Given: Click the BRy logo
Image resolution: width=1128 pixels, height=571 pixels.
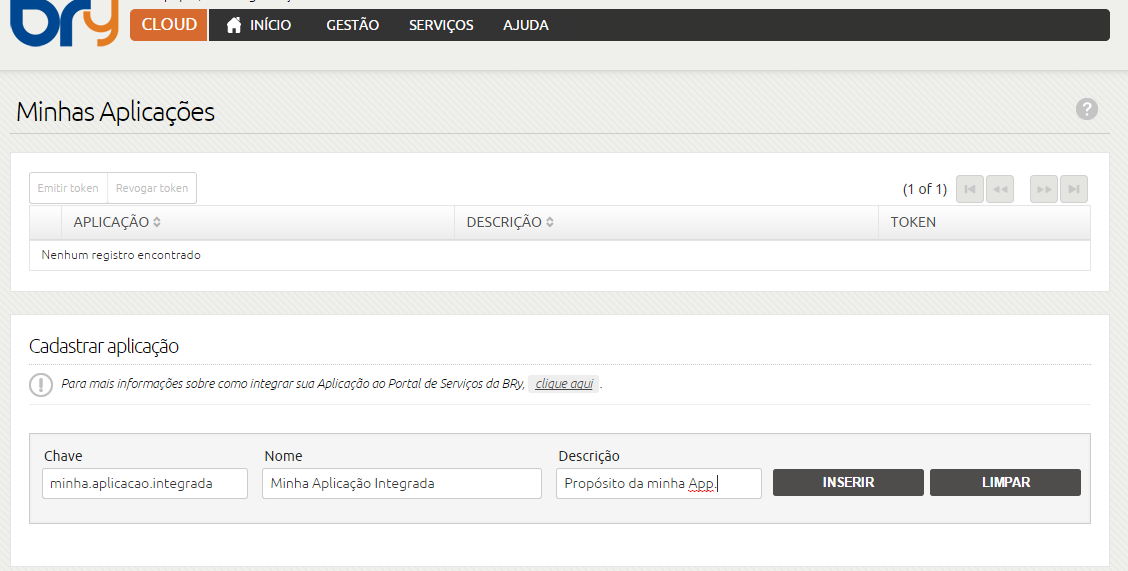Looking at the screenshot, I should pyautogui.click(x=63, y=23).
